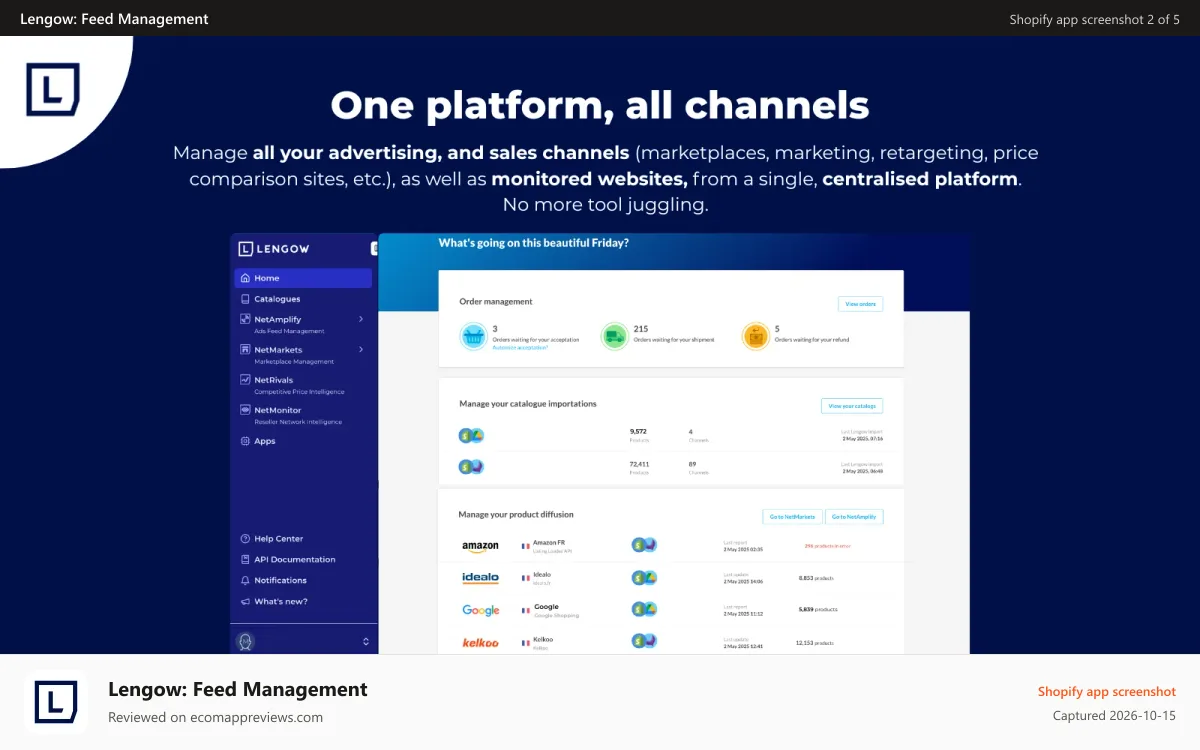Click the user avatar in sidebar footer
This screenshot has width=1200, height=750.
click(245, 641)
